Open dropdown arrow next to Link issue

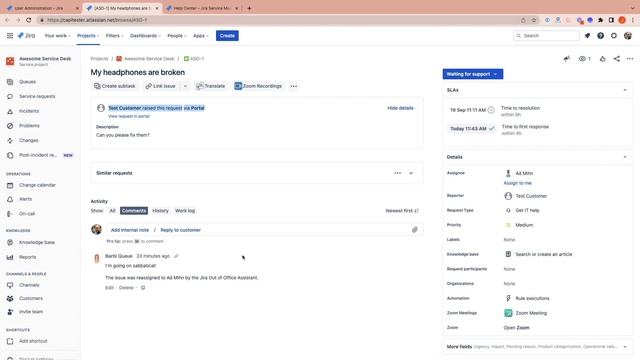pos(185,86)
